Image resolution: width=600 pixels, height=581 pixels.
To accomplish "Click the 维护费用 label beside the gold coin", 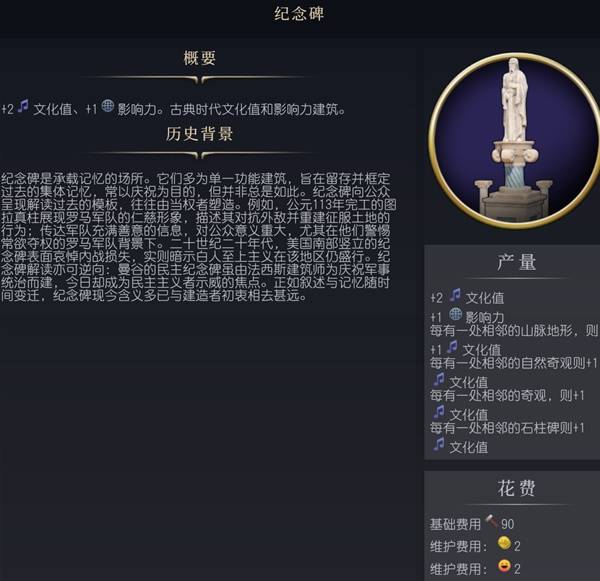I will point(459,547).
